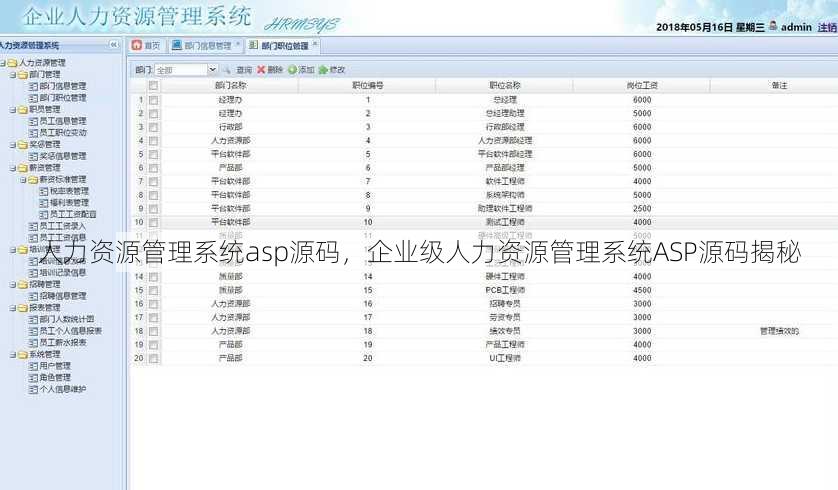The width and height of the screenshot is (838, 490).
Task: Click the 2500 salary cell in row 9
Action: point(642,209)
